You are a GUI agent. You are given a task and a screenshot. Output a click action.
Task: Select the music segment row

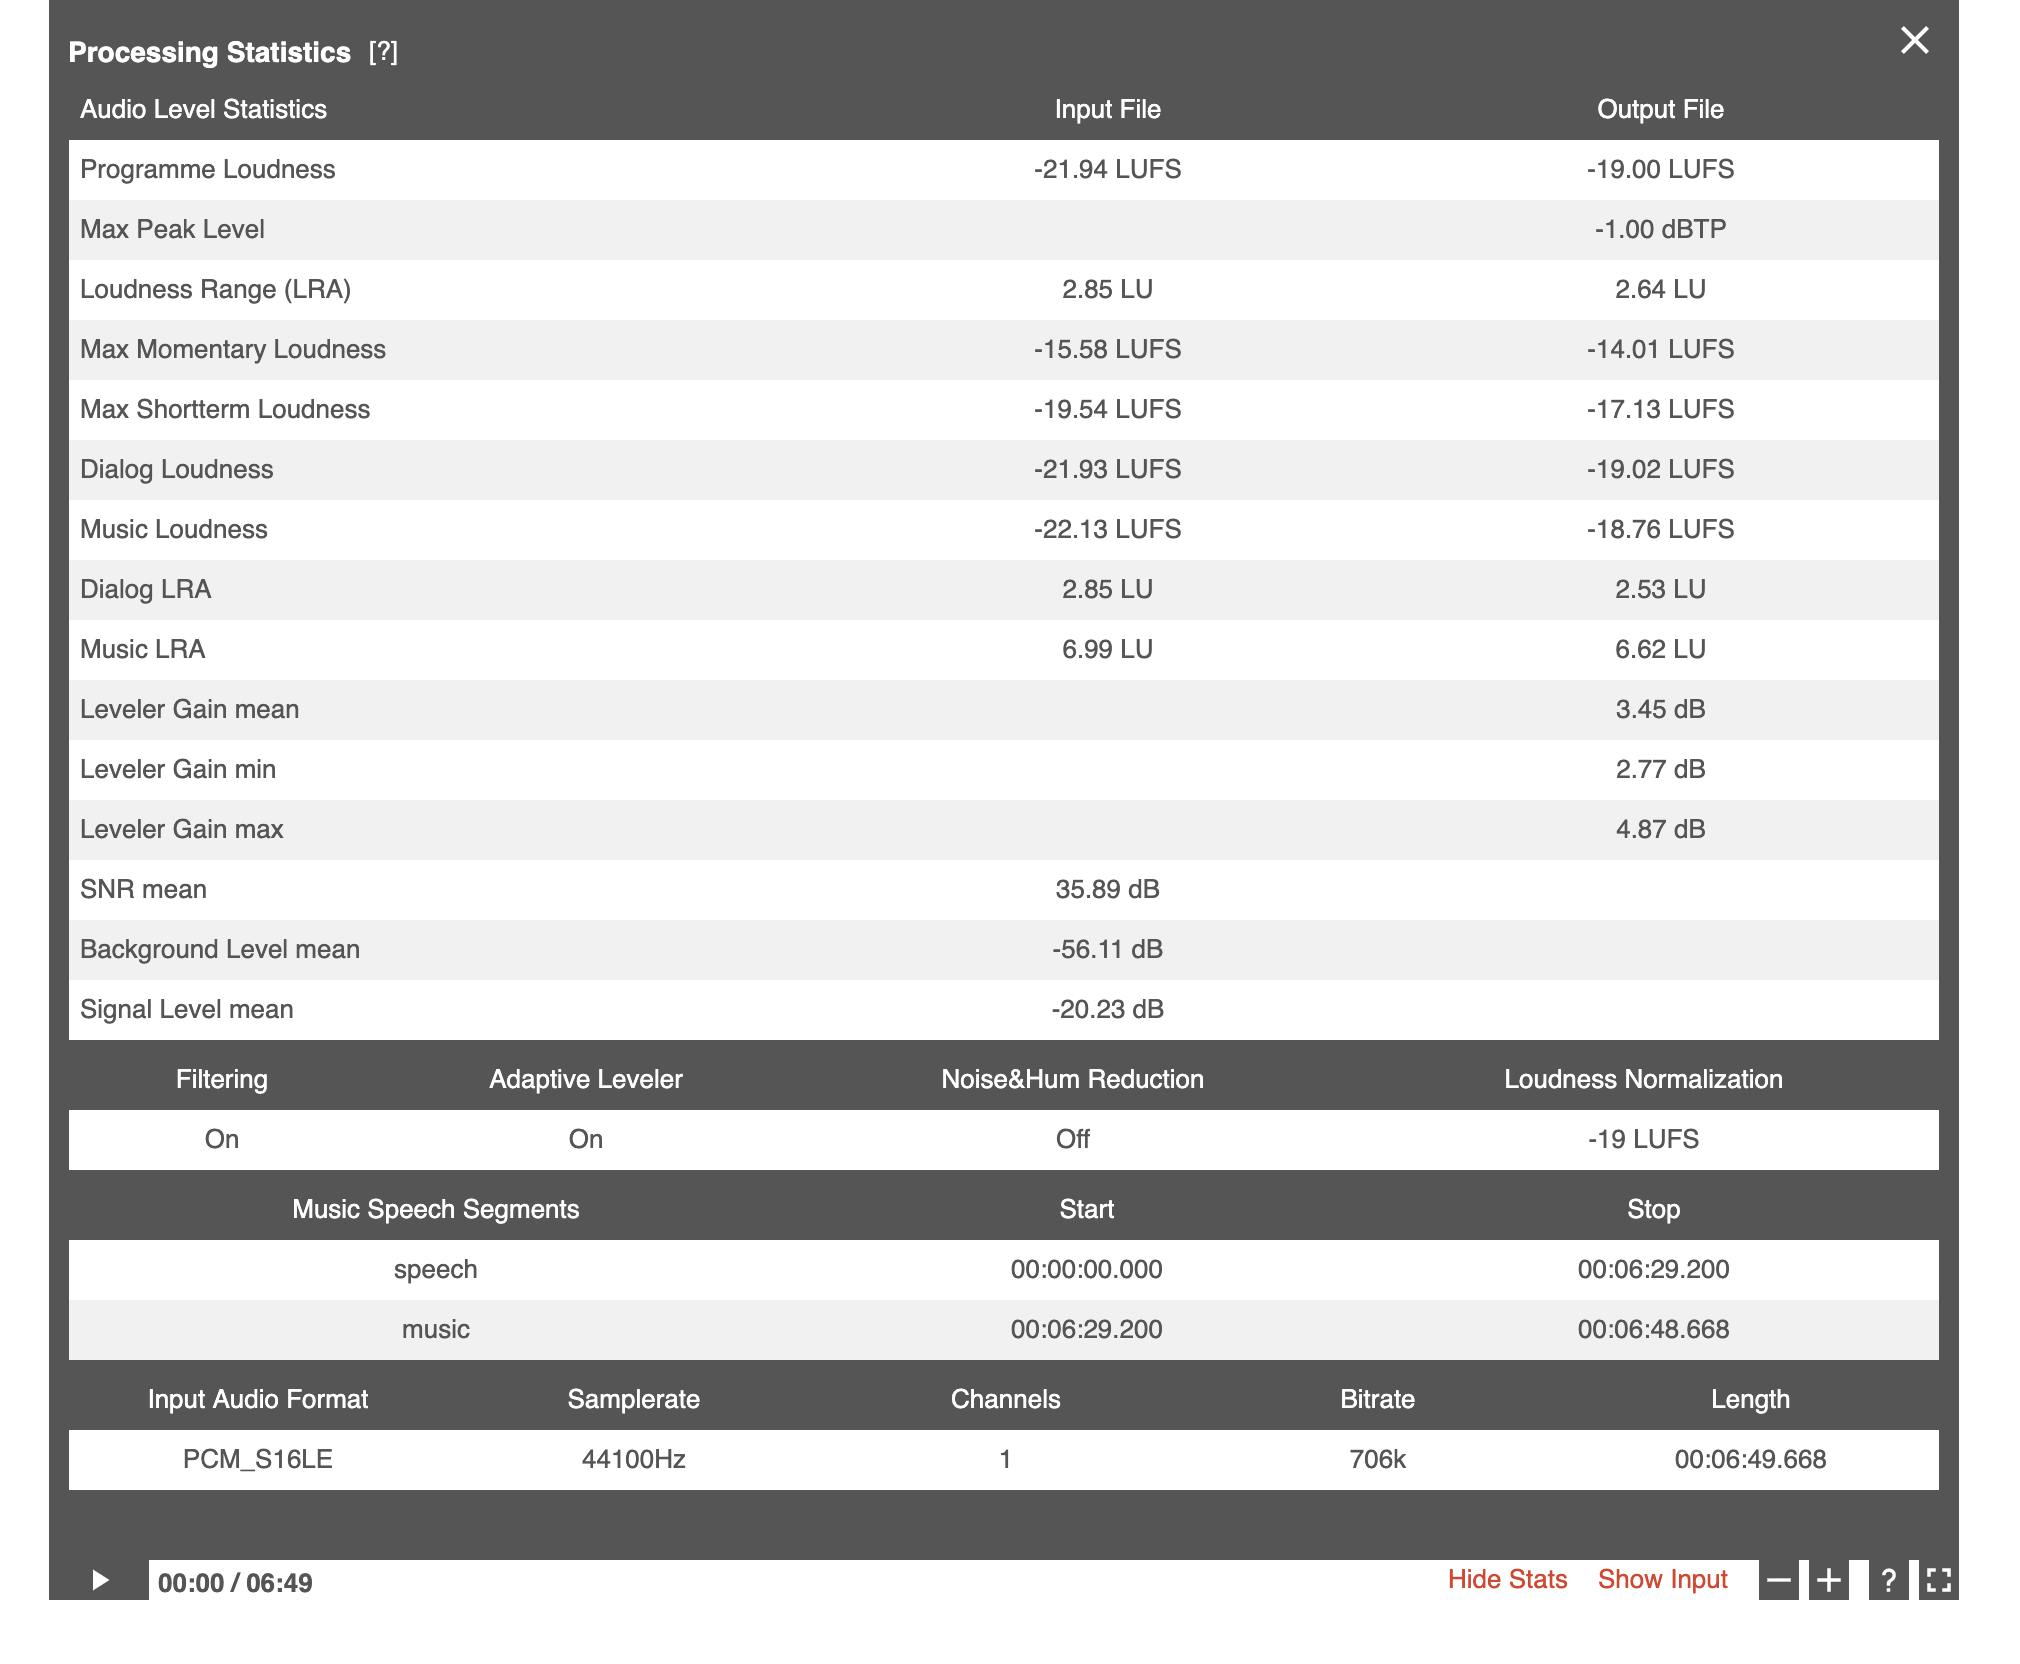click(x=435, y=1329)
